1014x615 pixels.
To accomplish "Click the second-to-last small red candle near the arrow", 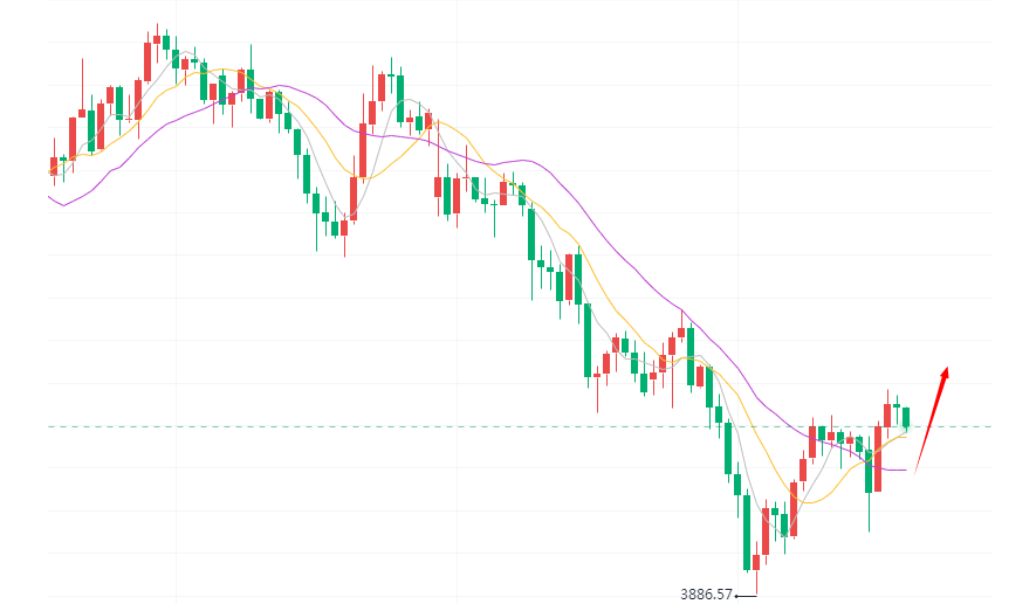I will coord(887,415).
